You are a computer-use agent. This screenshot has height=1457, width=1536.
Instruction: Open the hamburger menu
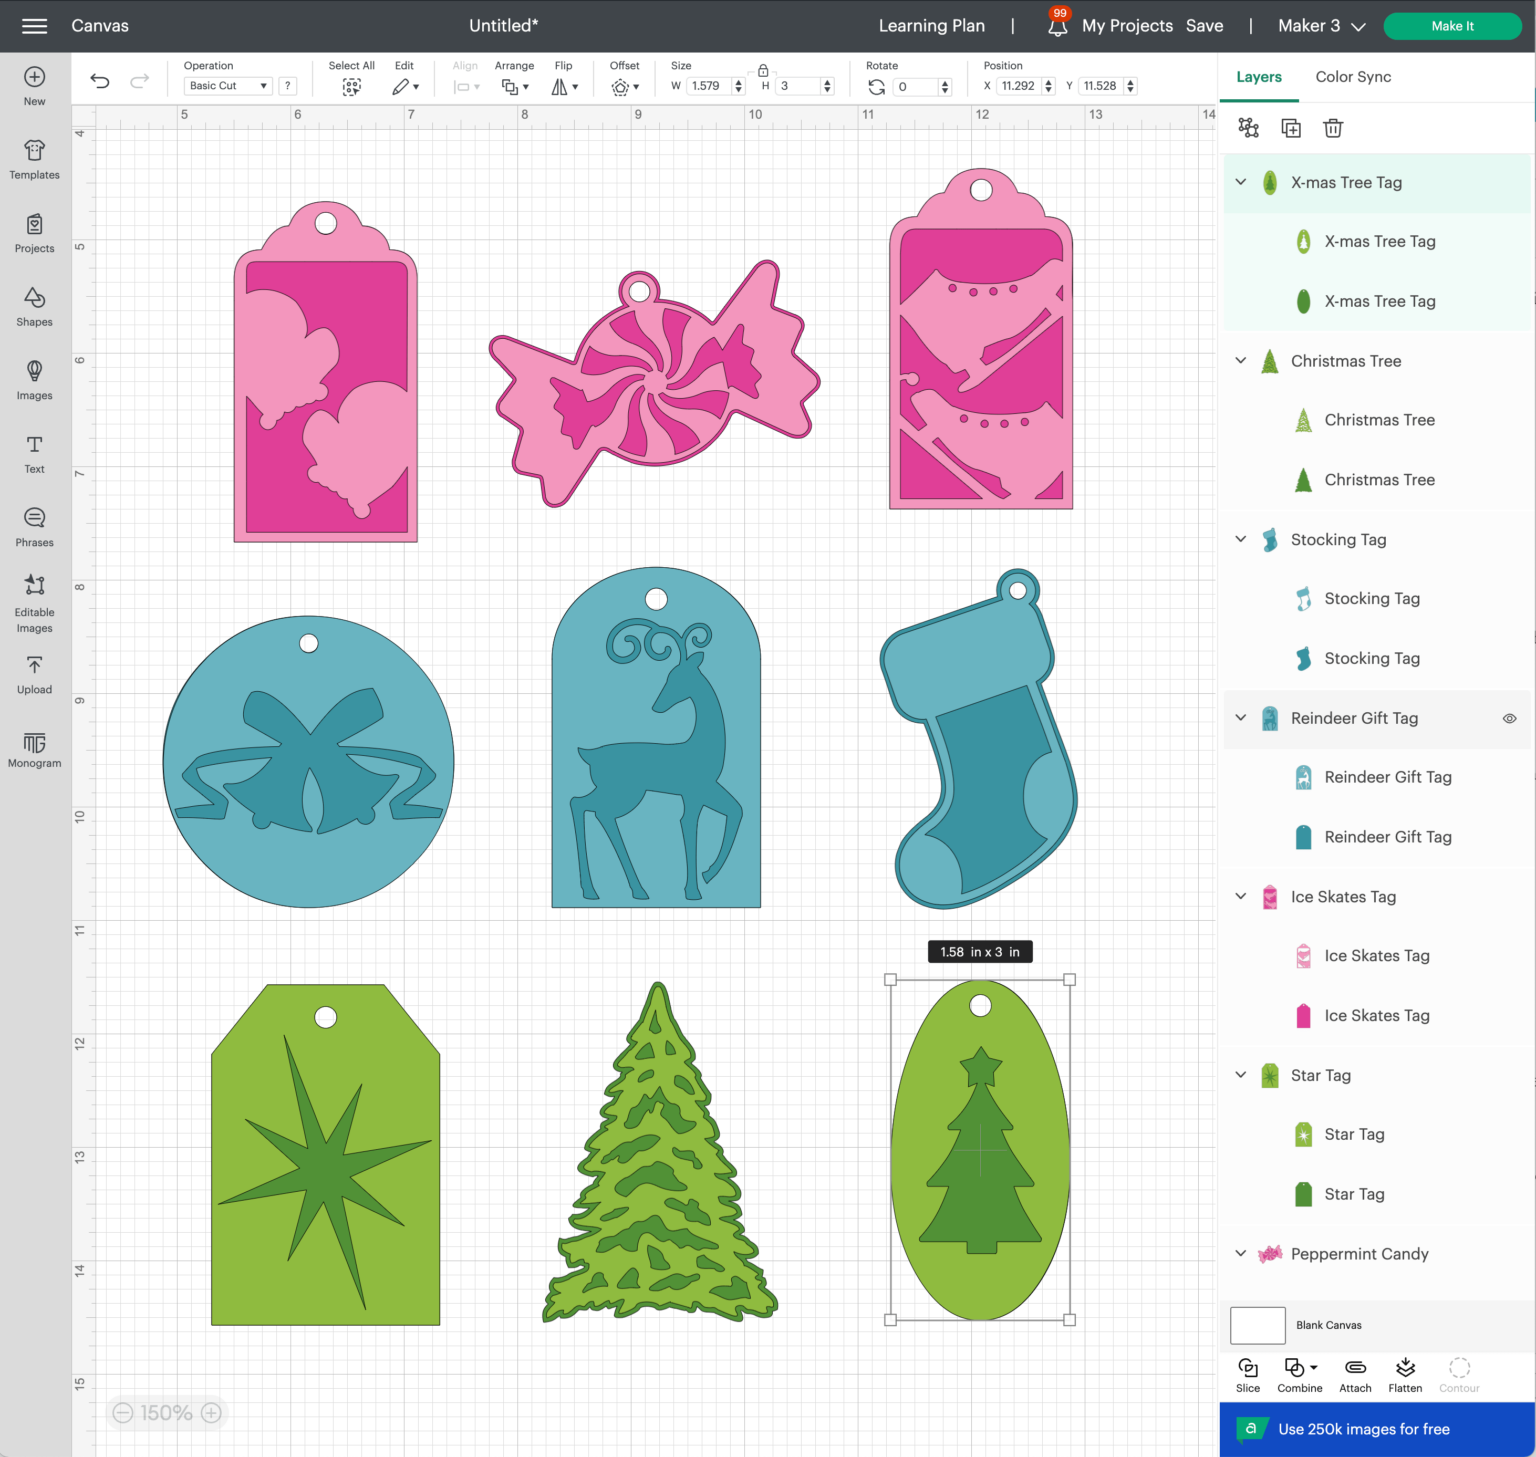(34, 26)
